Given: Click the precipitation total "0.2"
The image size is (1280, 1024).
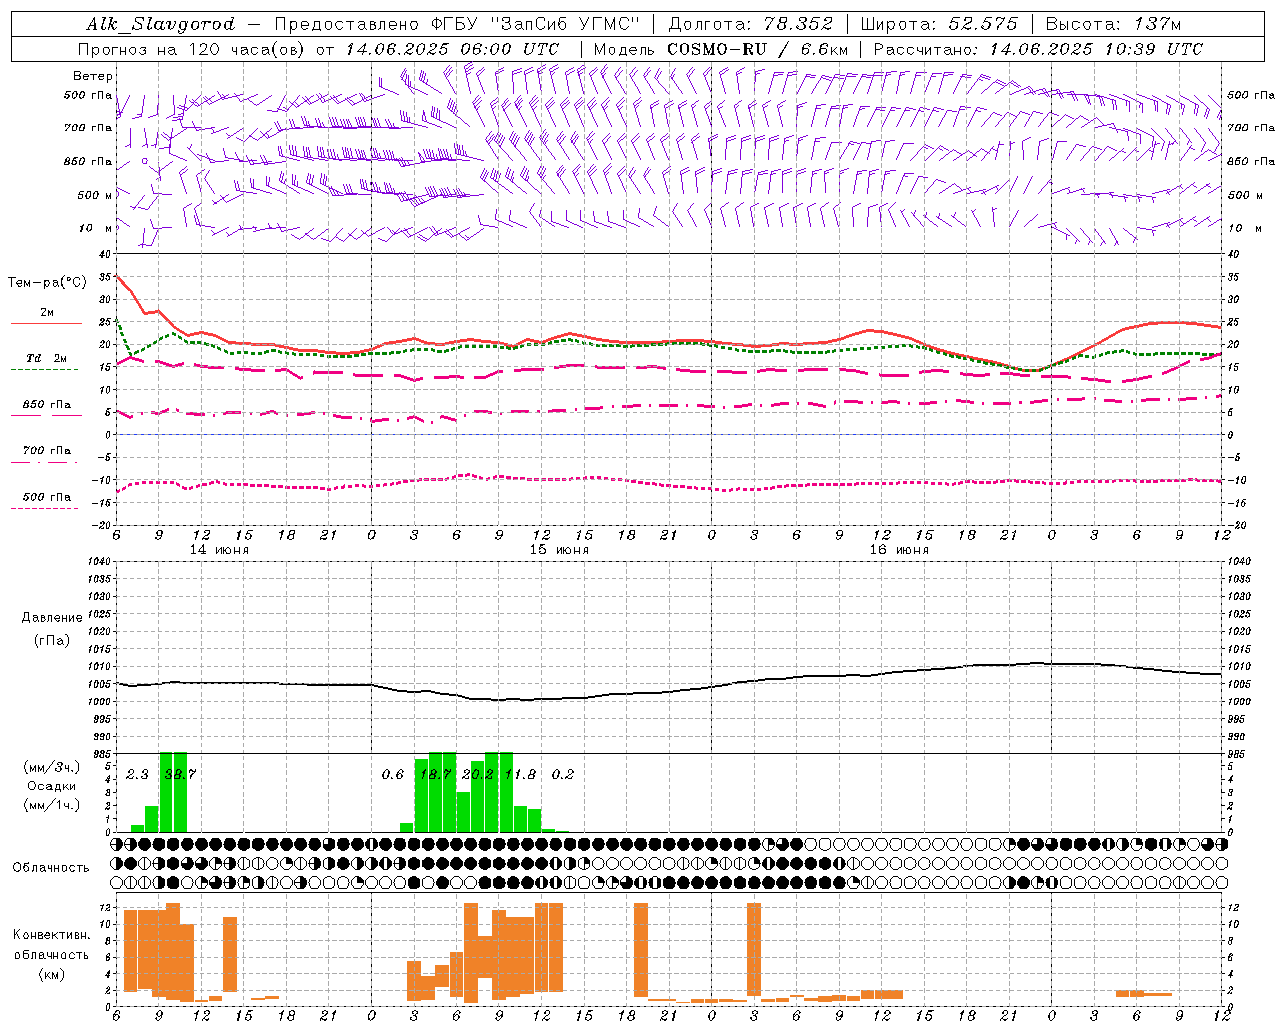Looking at the screenshot, I should (x=563, y=774).
